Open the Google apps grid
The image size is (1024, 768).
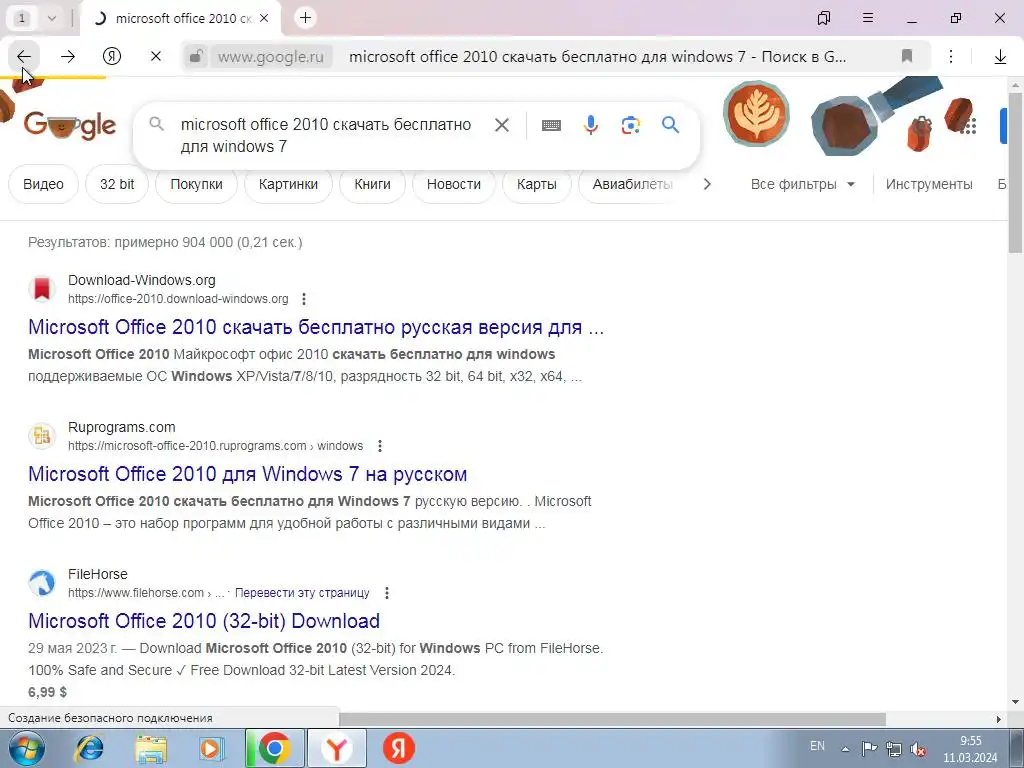click(x=968, y=125)
